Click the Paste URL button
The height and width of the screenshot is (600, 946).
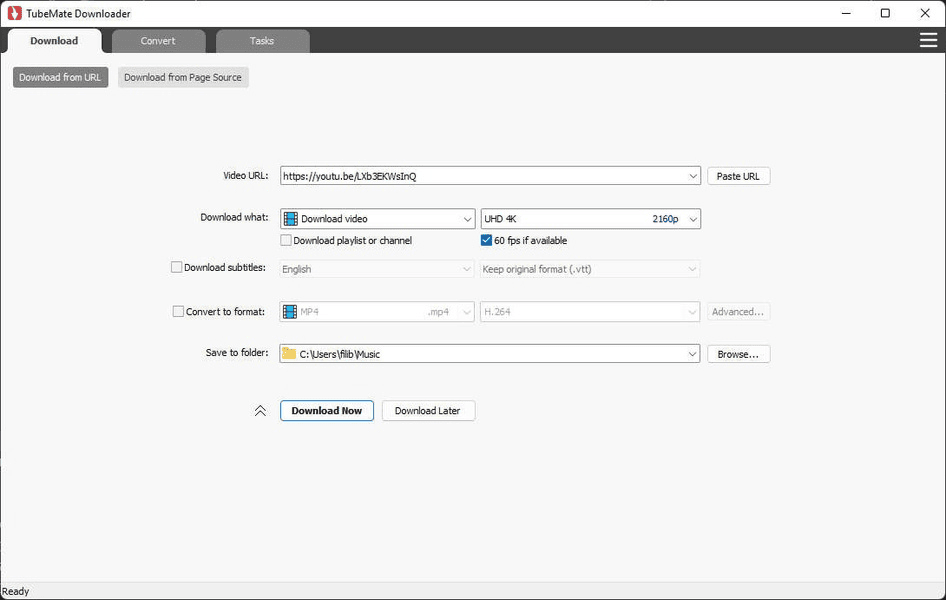click(738, 175)
